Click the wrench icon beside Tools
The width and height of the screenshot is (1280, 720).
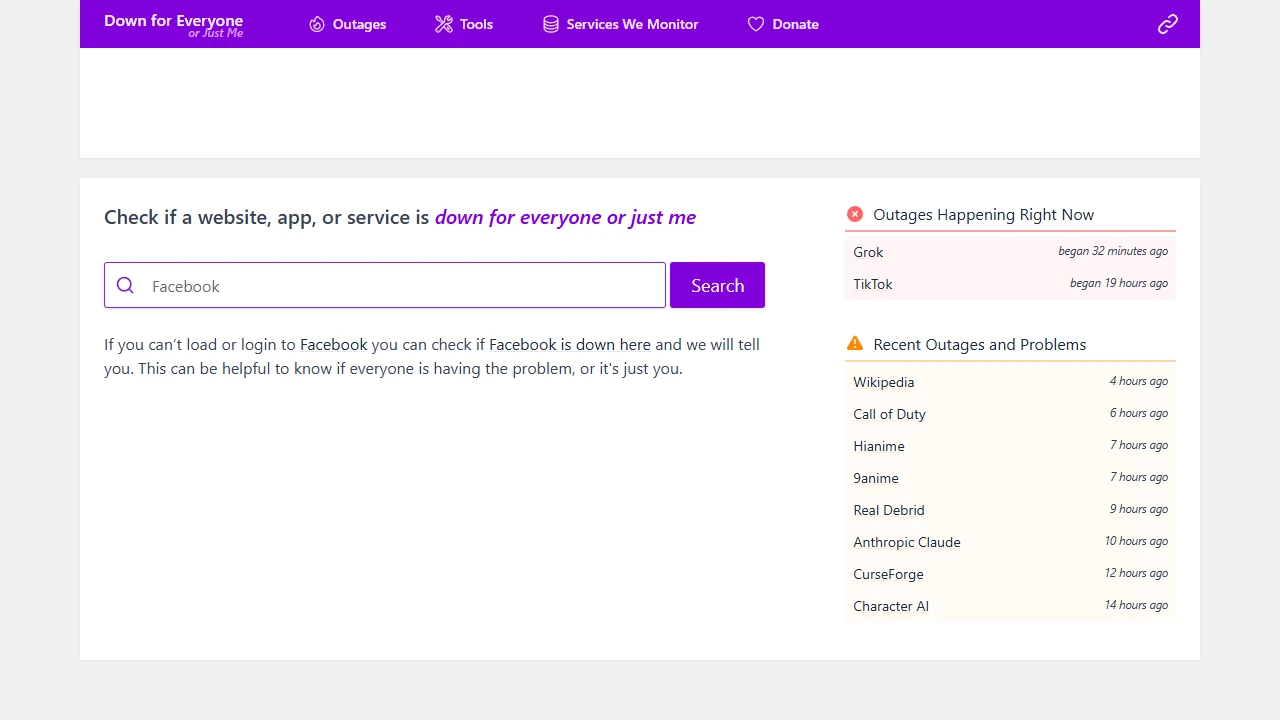(444, 24)
